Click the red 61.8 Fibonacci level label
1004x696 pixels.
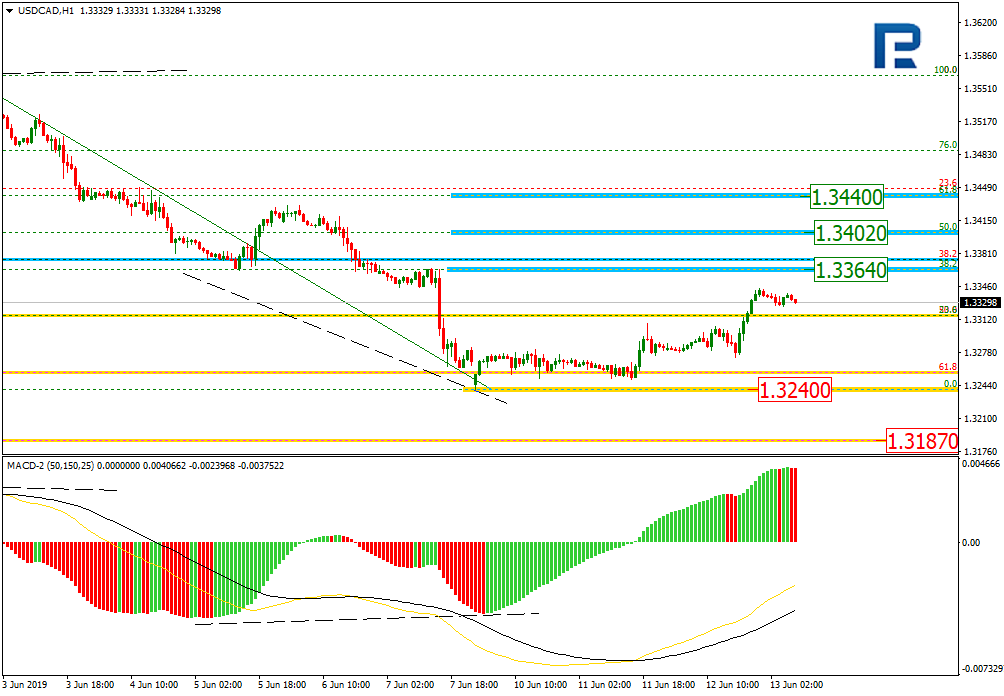(948, 367)
